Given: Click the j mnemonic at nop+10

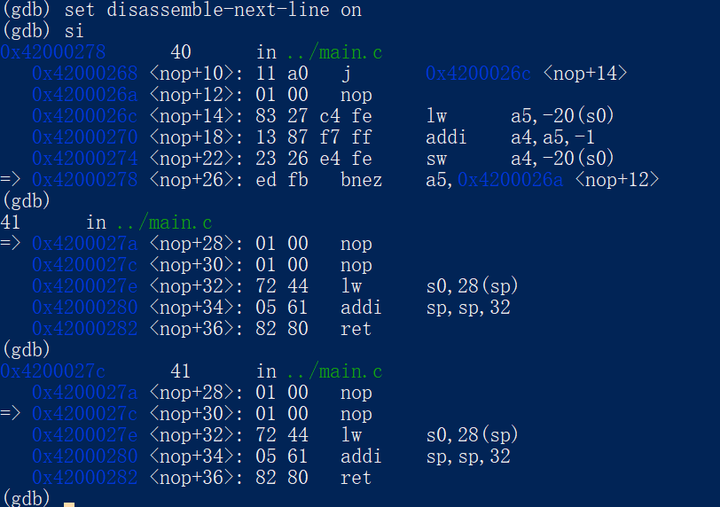Looking at the screenshot, I should pos(345,73).
